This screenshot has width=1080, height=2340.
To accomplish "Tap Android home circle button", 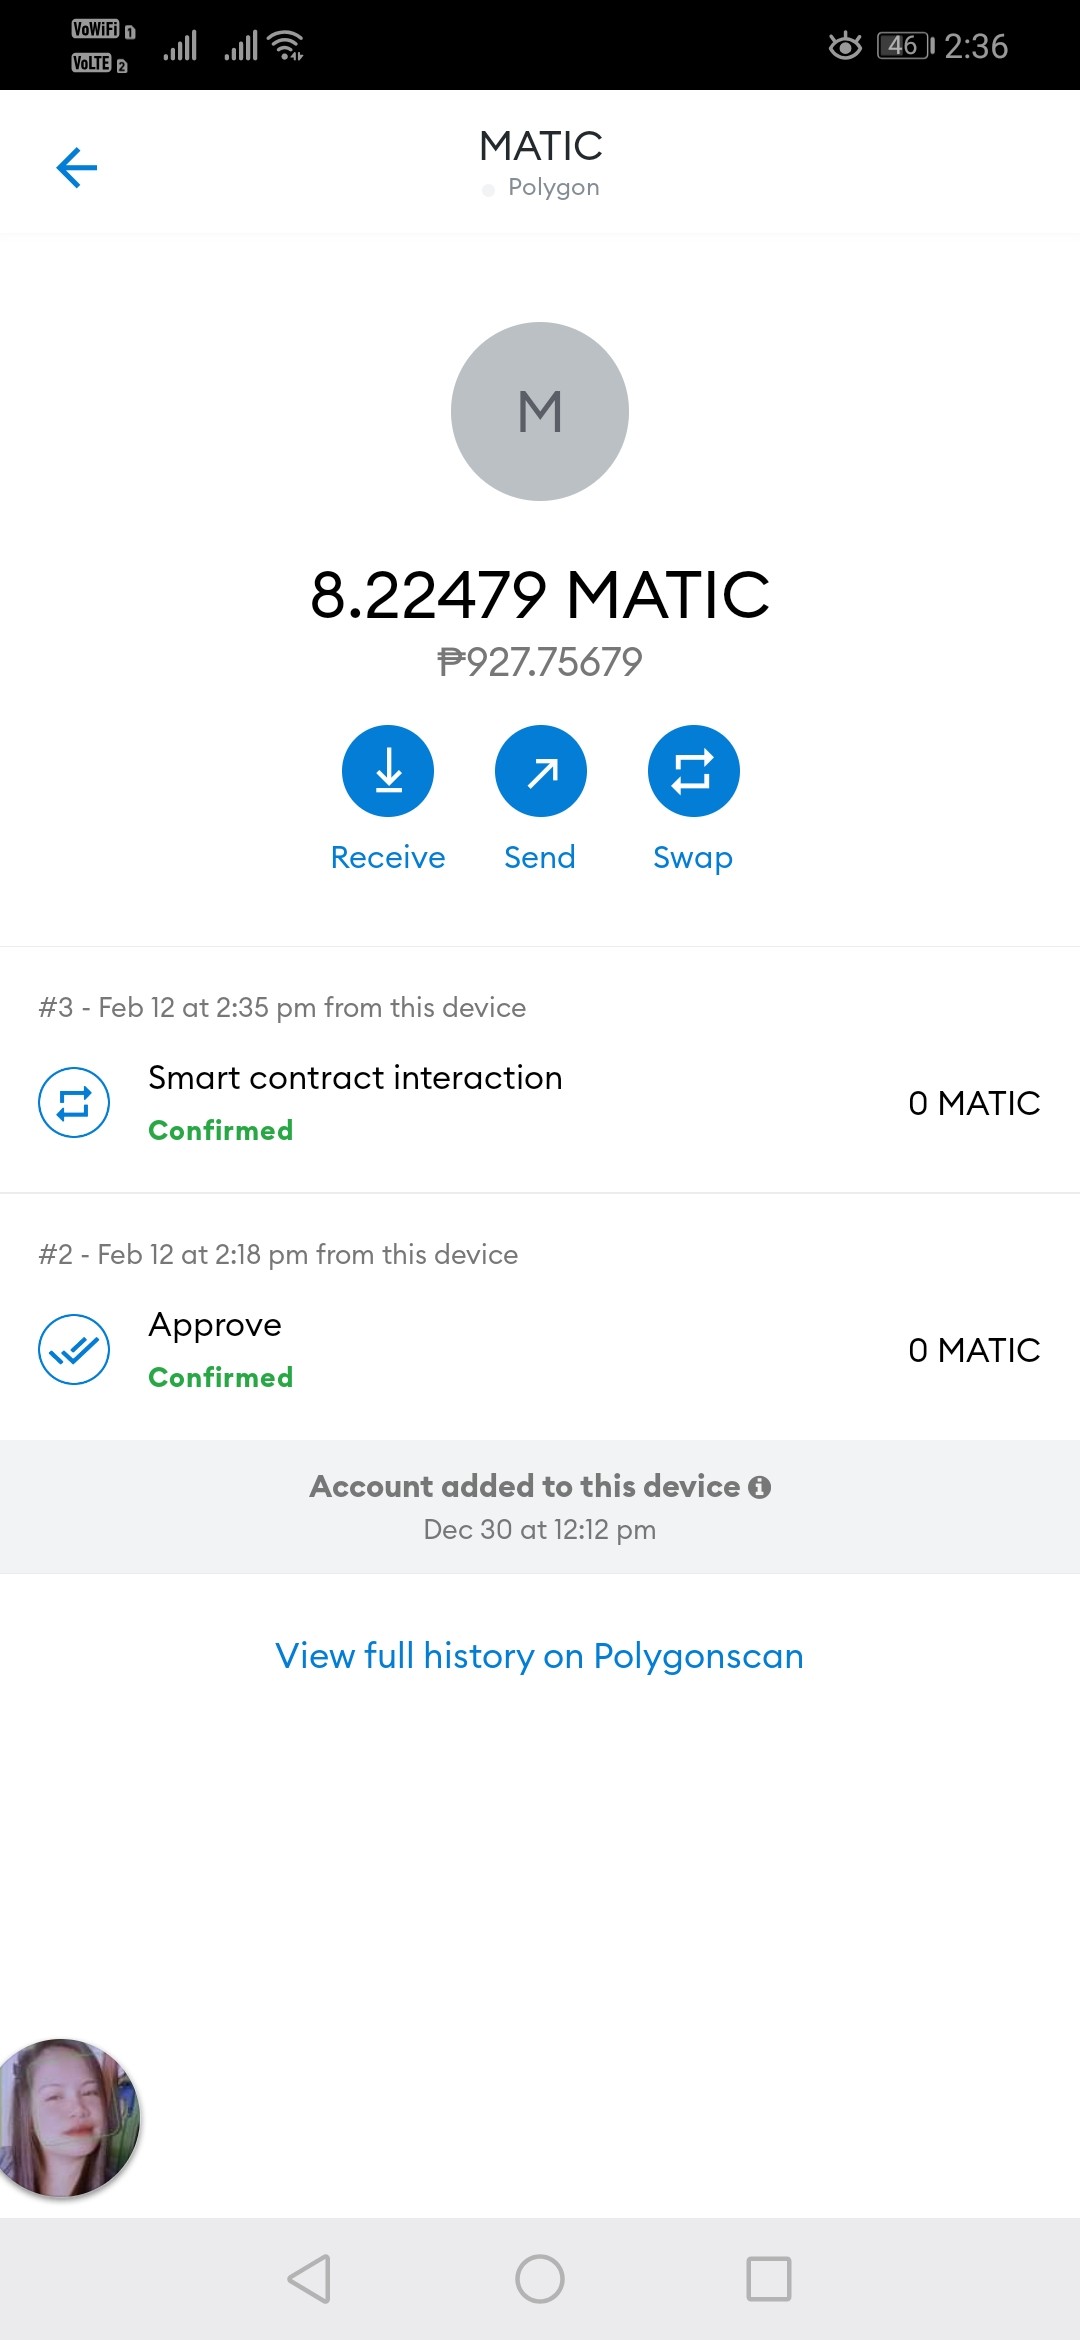I will (540, 2279).
